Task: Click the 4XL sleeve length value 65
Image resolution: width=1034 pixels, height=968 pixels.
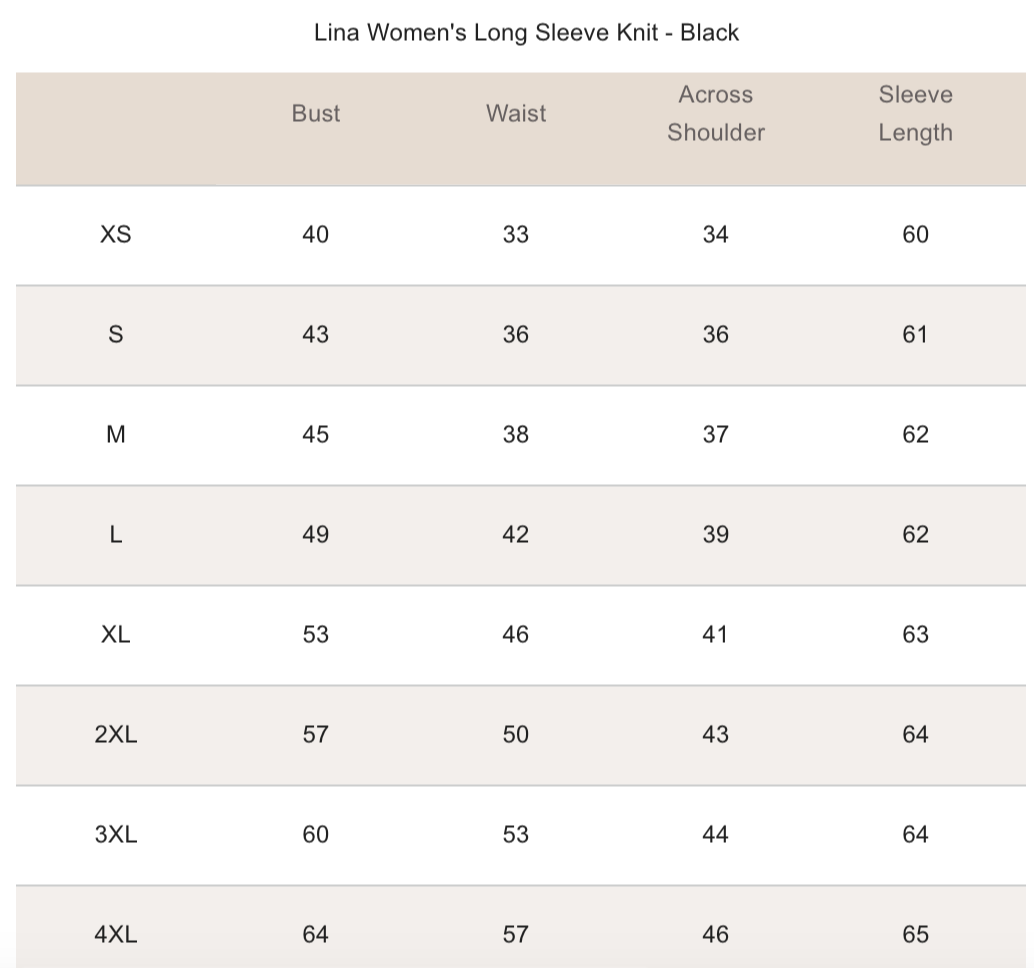Action: click(x=915, y=934)
